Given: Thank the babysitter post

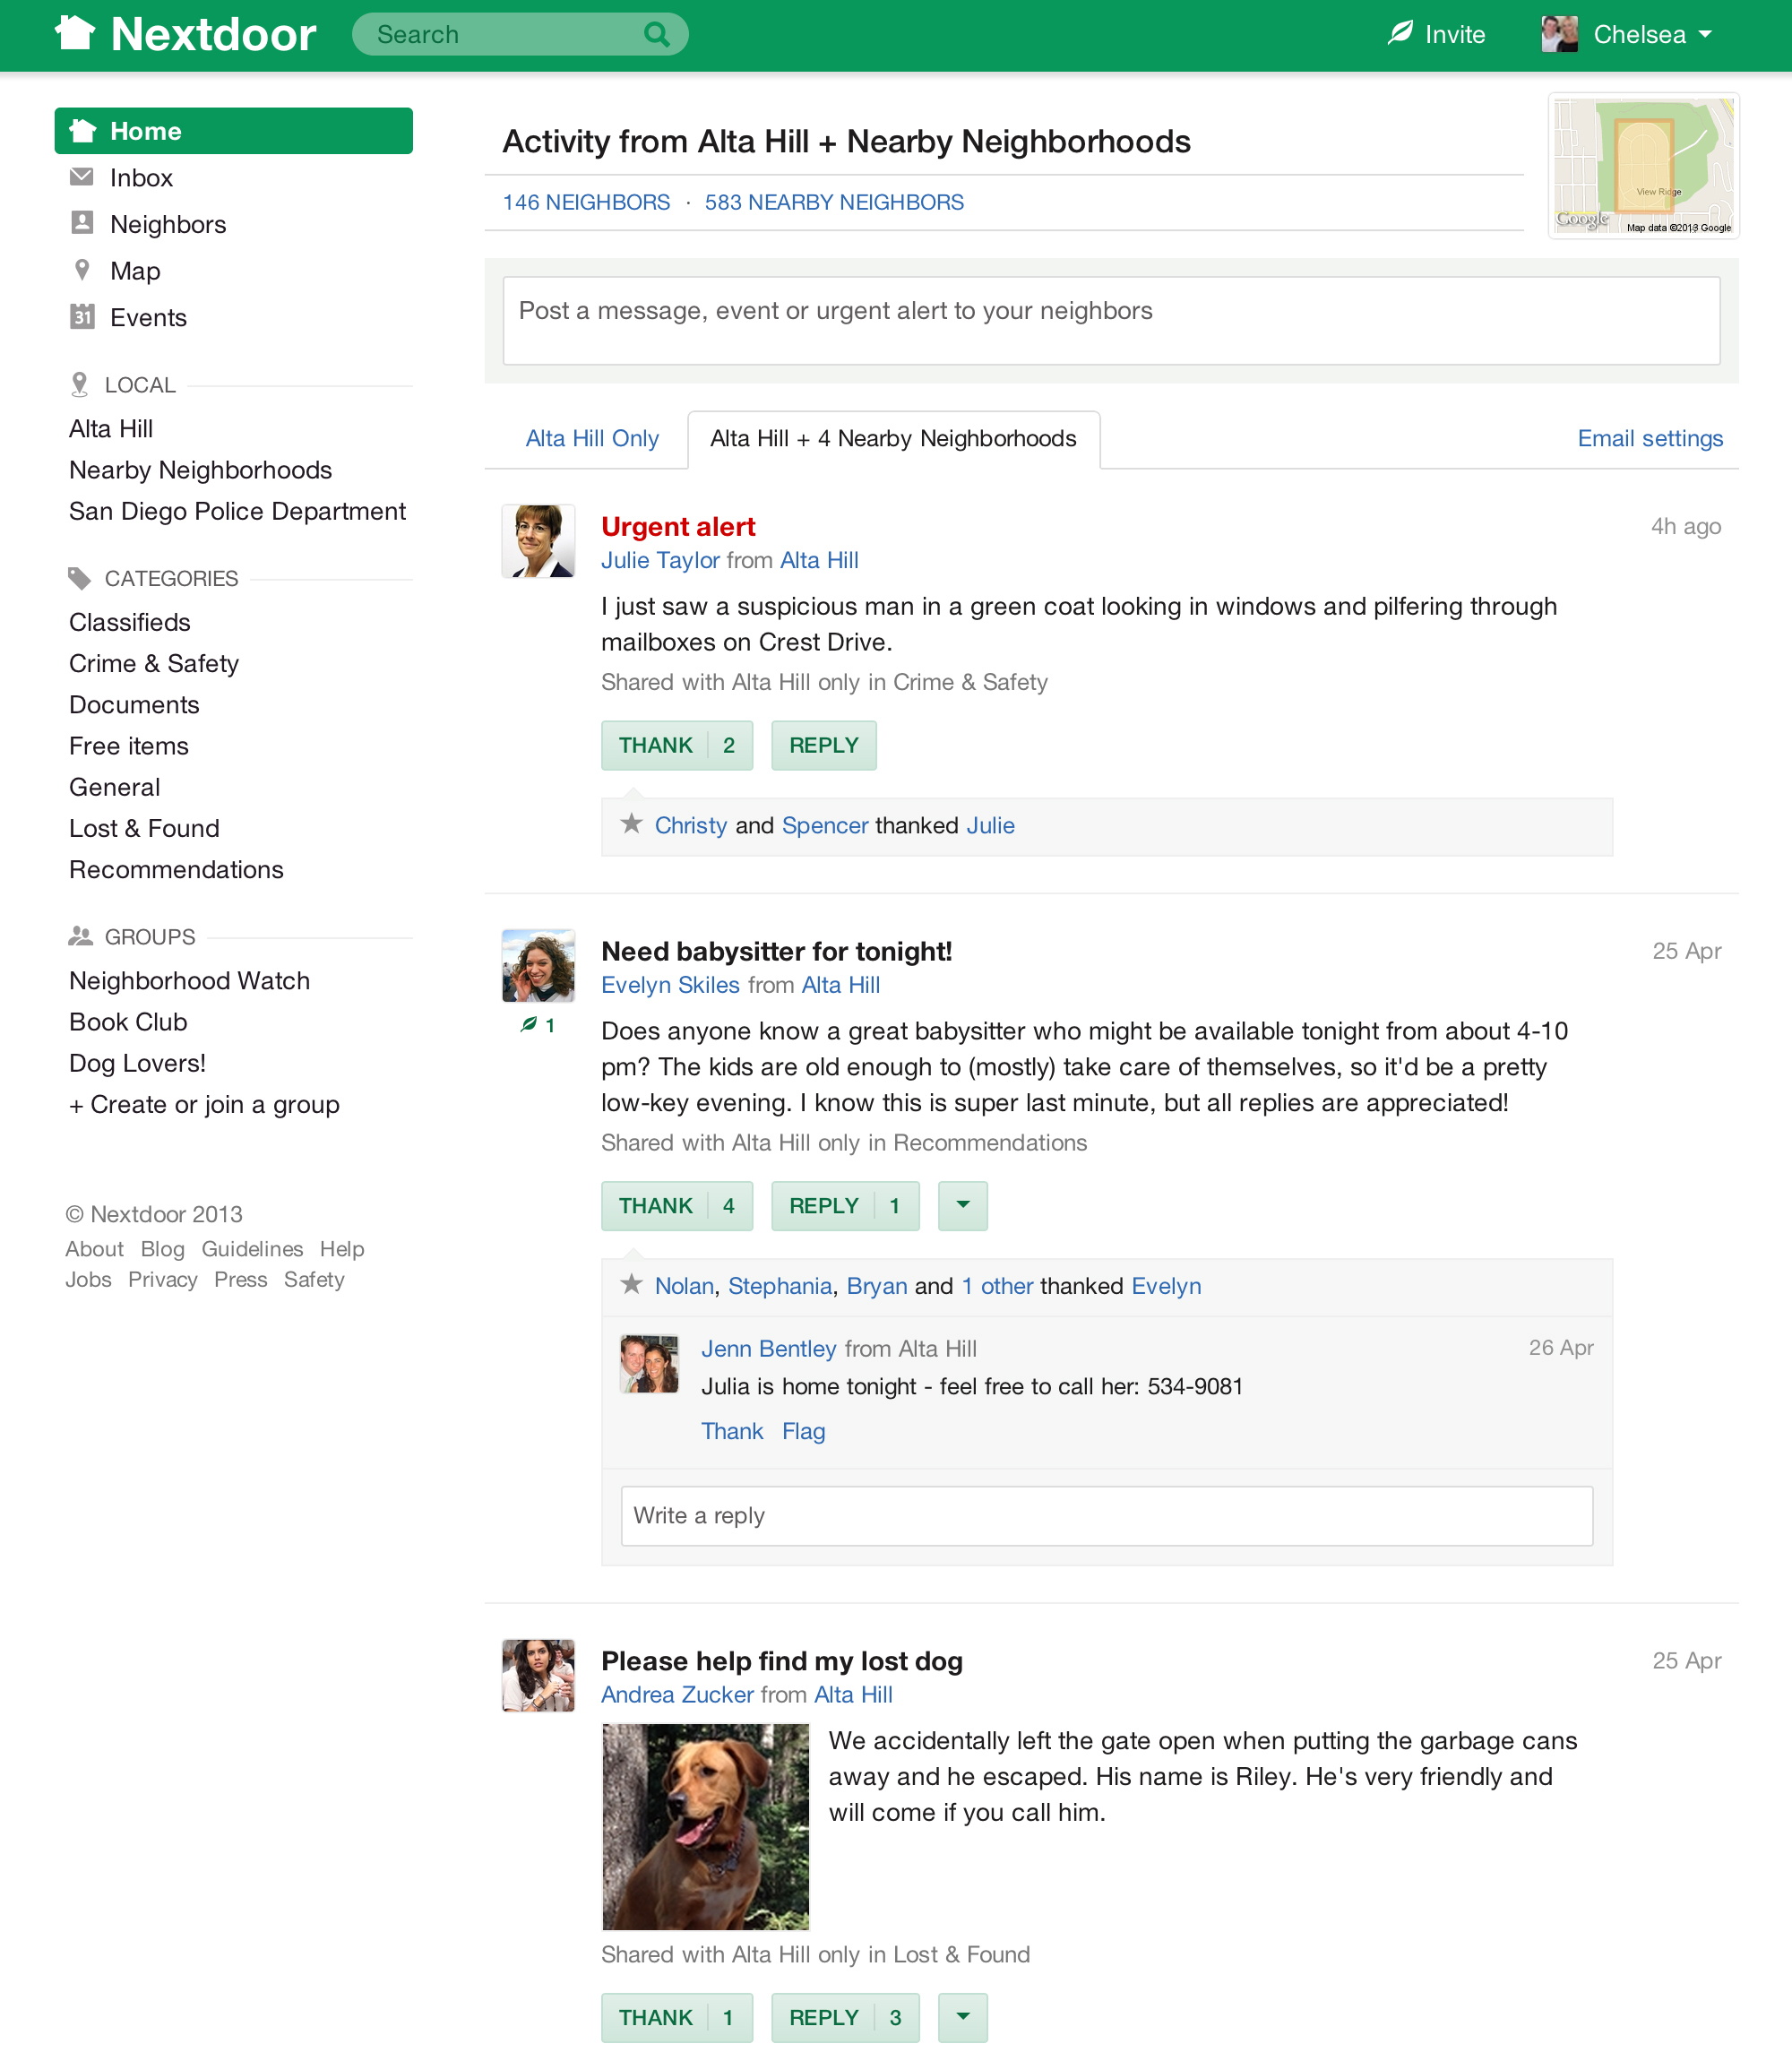Looking at the screenshot, I should point(677,1205).
